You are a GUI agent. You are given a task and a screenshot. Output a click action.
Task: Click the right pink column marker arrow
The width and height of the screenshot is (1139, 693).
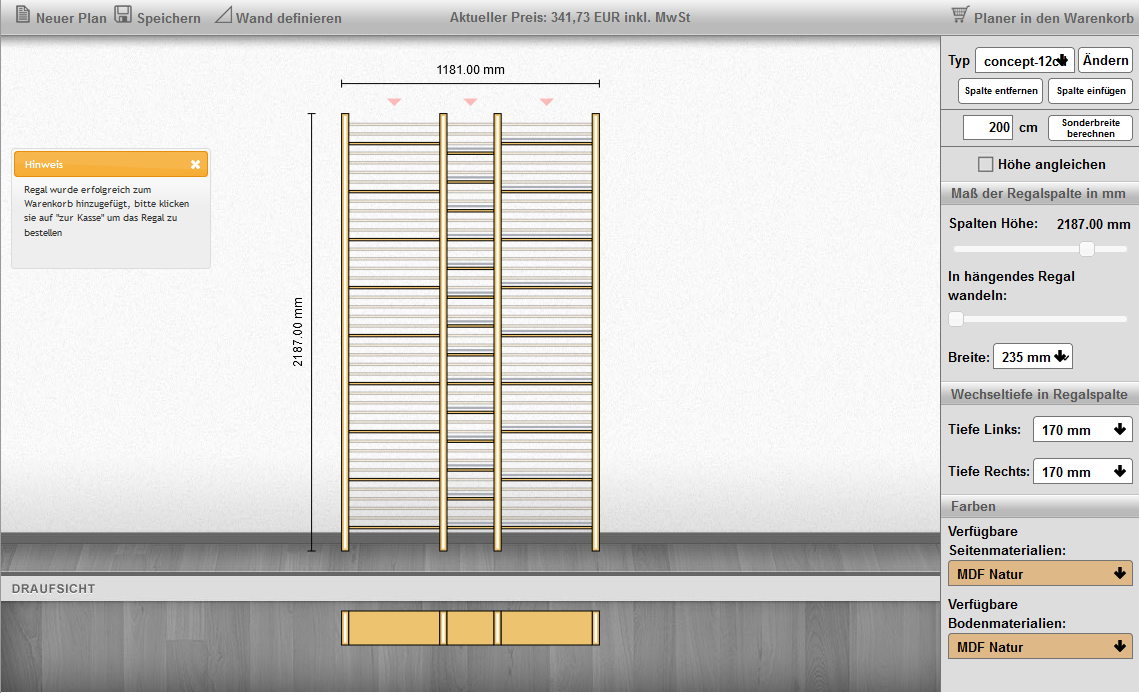[x=546, y=101]
